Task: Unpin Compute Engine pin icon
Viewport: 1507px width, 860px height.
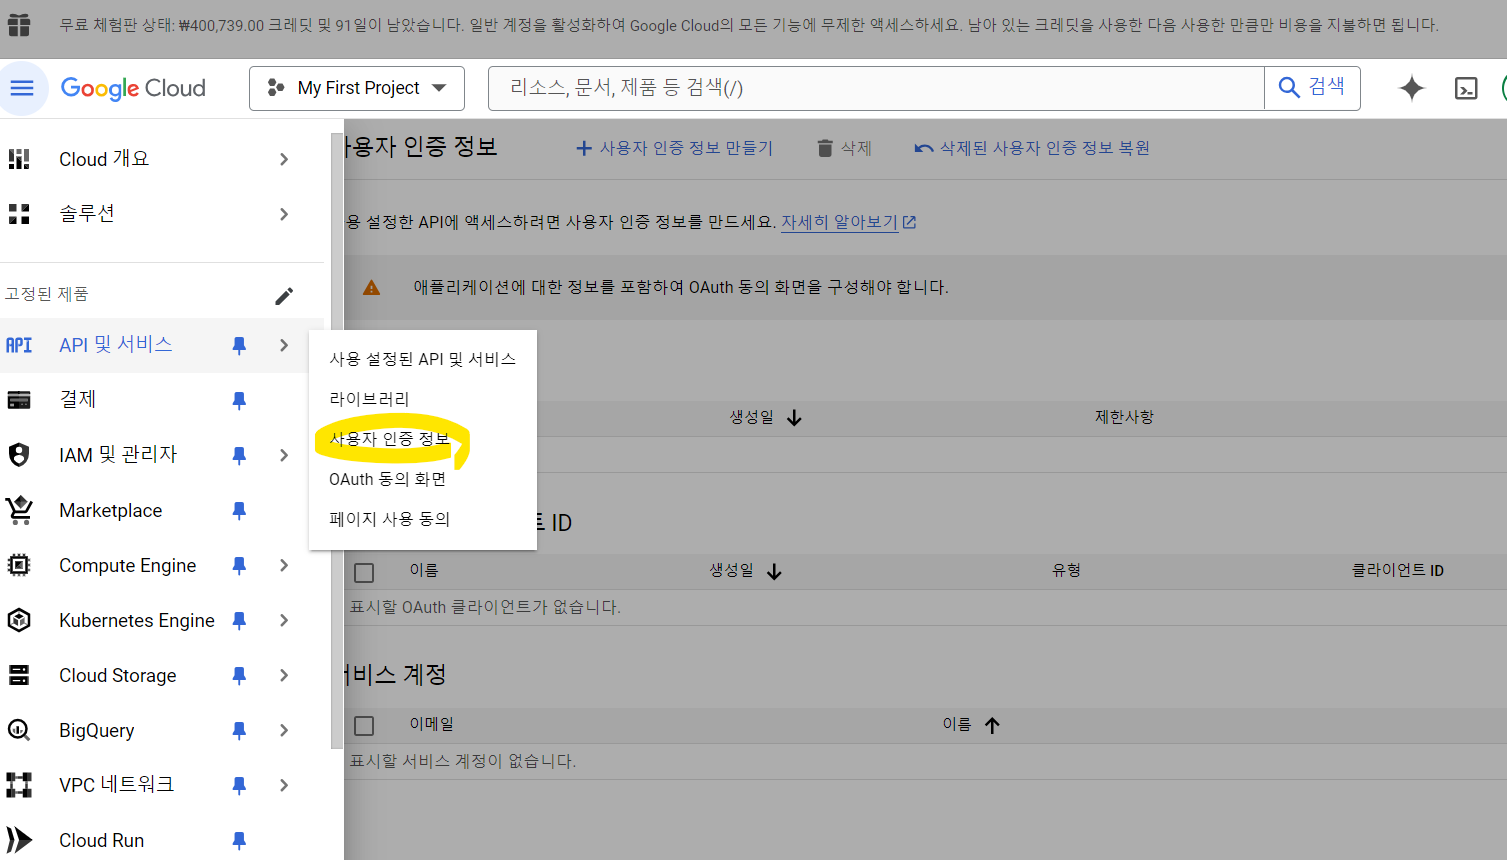Action: pos(239,565)
